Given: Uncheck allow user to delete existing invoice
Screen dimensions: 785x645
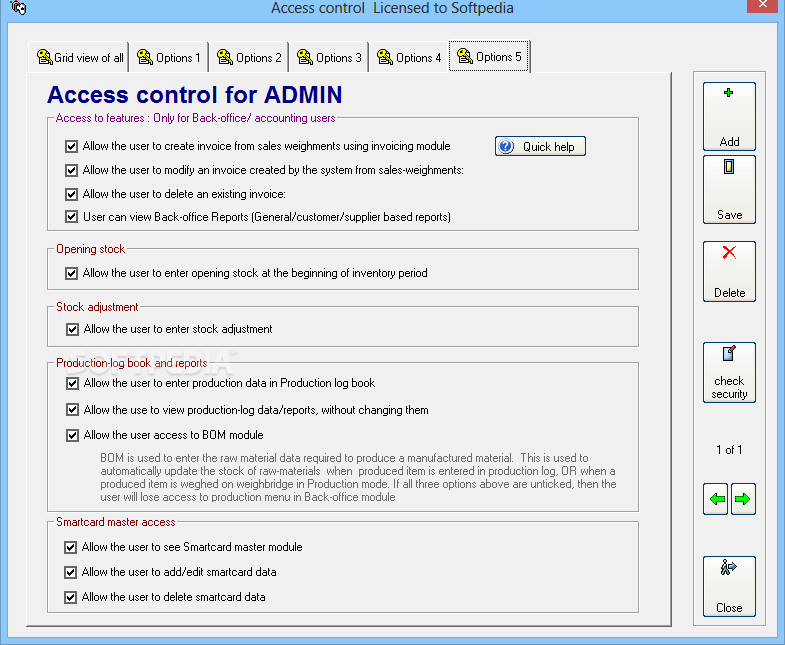Looking at the screenshot, I should (71, 194).
